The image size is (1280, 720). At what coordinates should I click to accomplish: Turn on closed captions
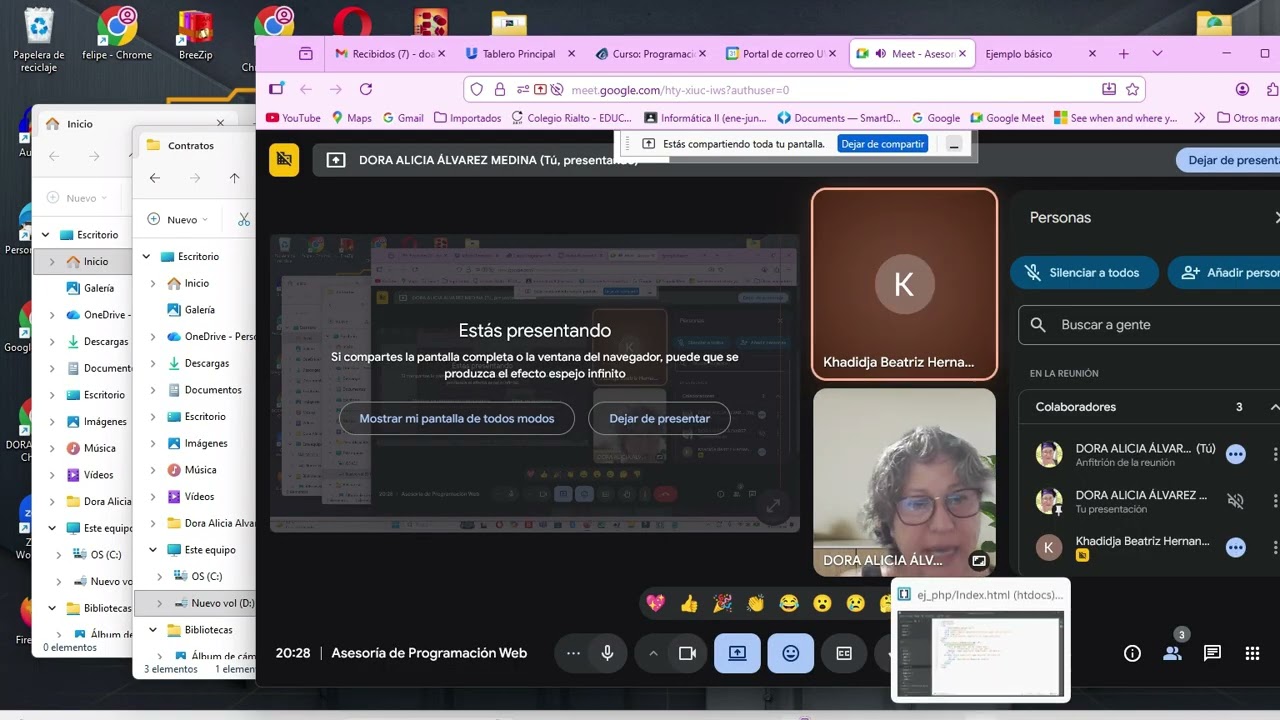coord(844,653)
